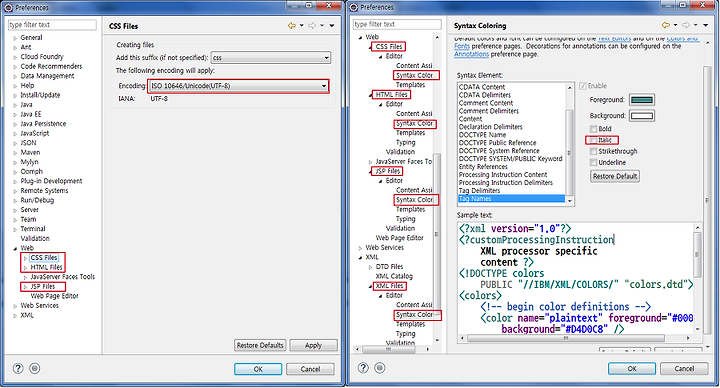The image size is (720, 388).
Task: Click forward arrow in CSS Files page header
Action: (312, 26)
